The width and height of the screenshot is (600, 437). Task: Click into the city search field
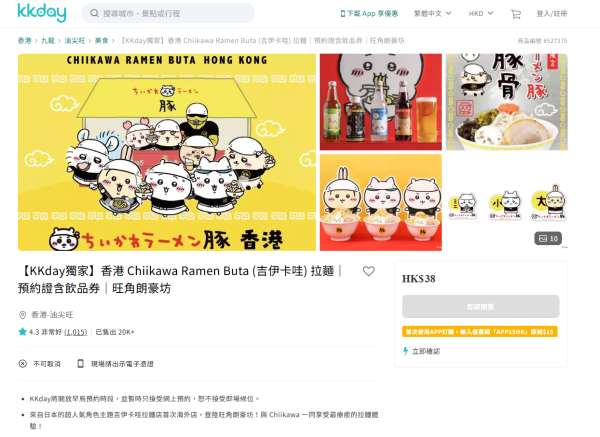168,13
